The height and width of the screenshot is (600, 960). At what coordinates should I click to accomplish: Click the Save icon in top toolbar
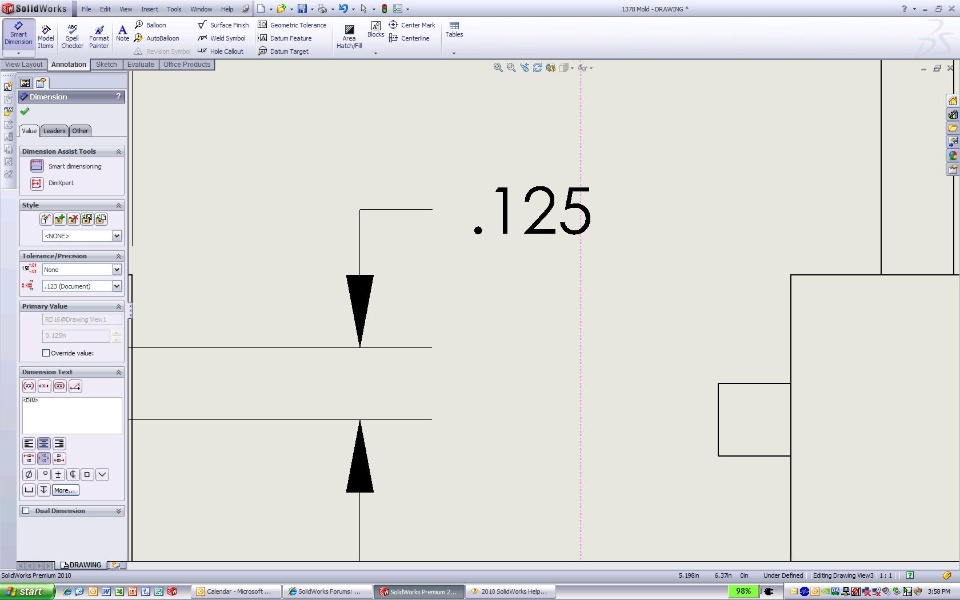[302, 9]
